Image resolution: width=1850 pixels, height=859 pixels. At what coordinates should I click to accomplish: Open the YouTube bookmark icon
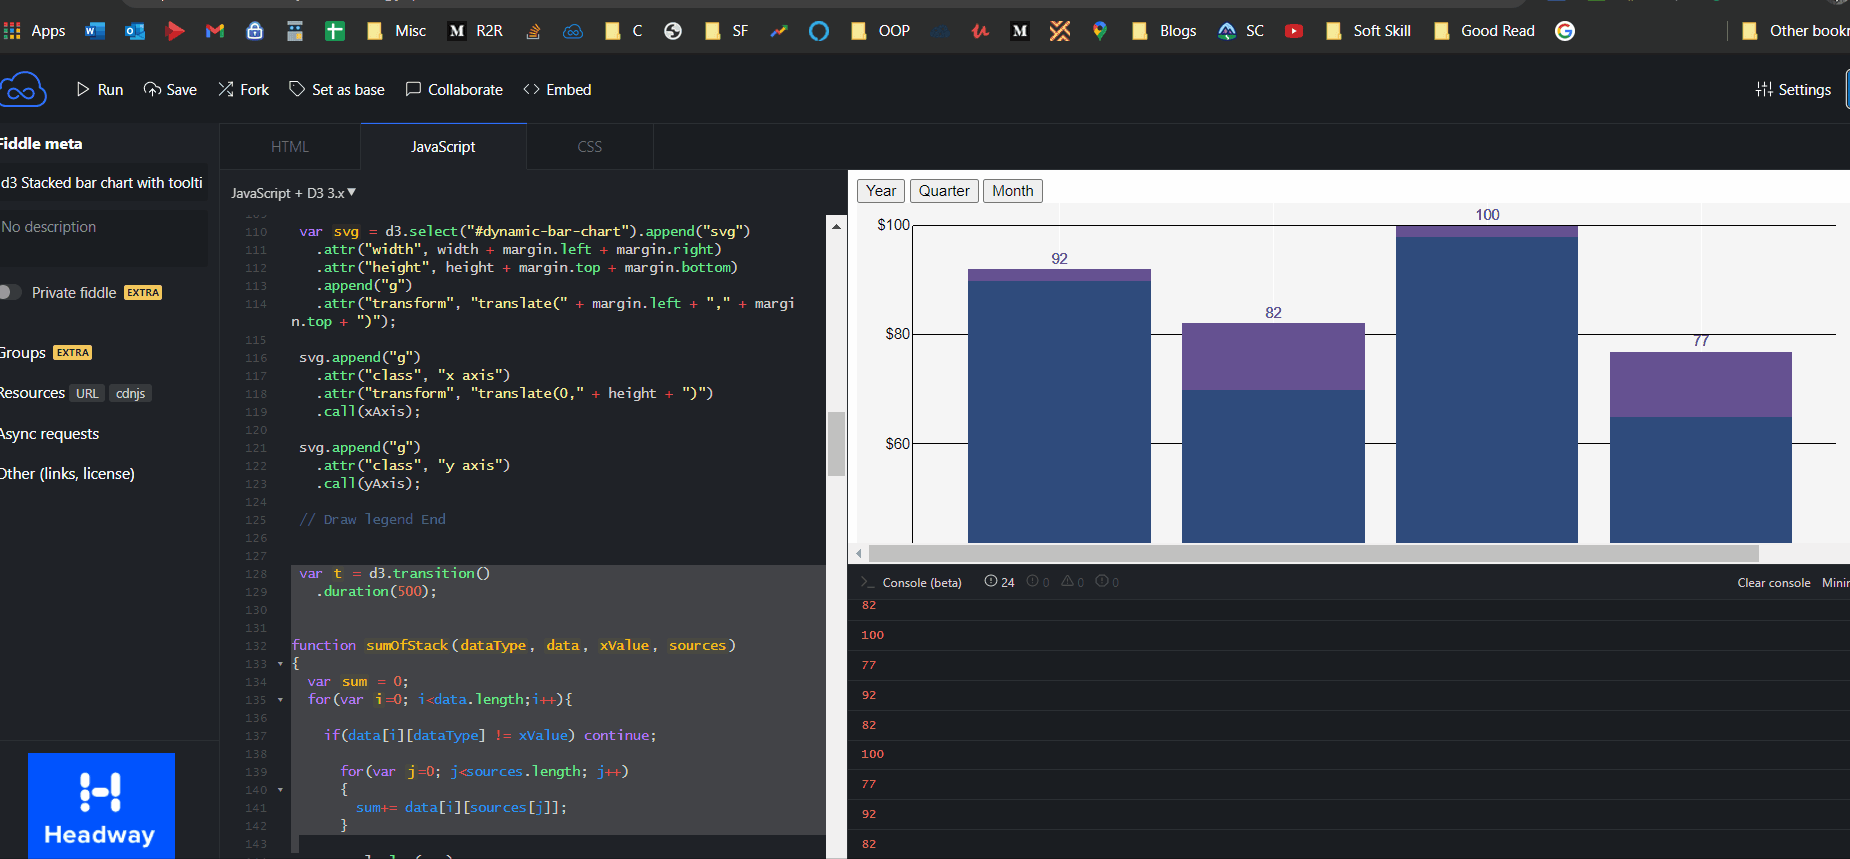[x=1294, y=31]
